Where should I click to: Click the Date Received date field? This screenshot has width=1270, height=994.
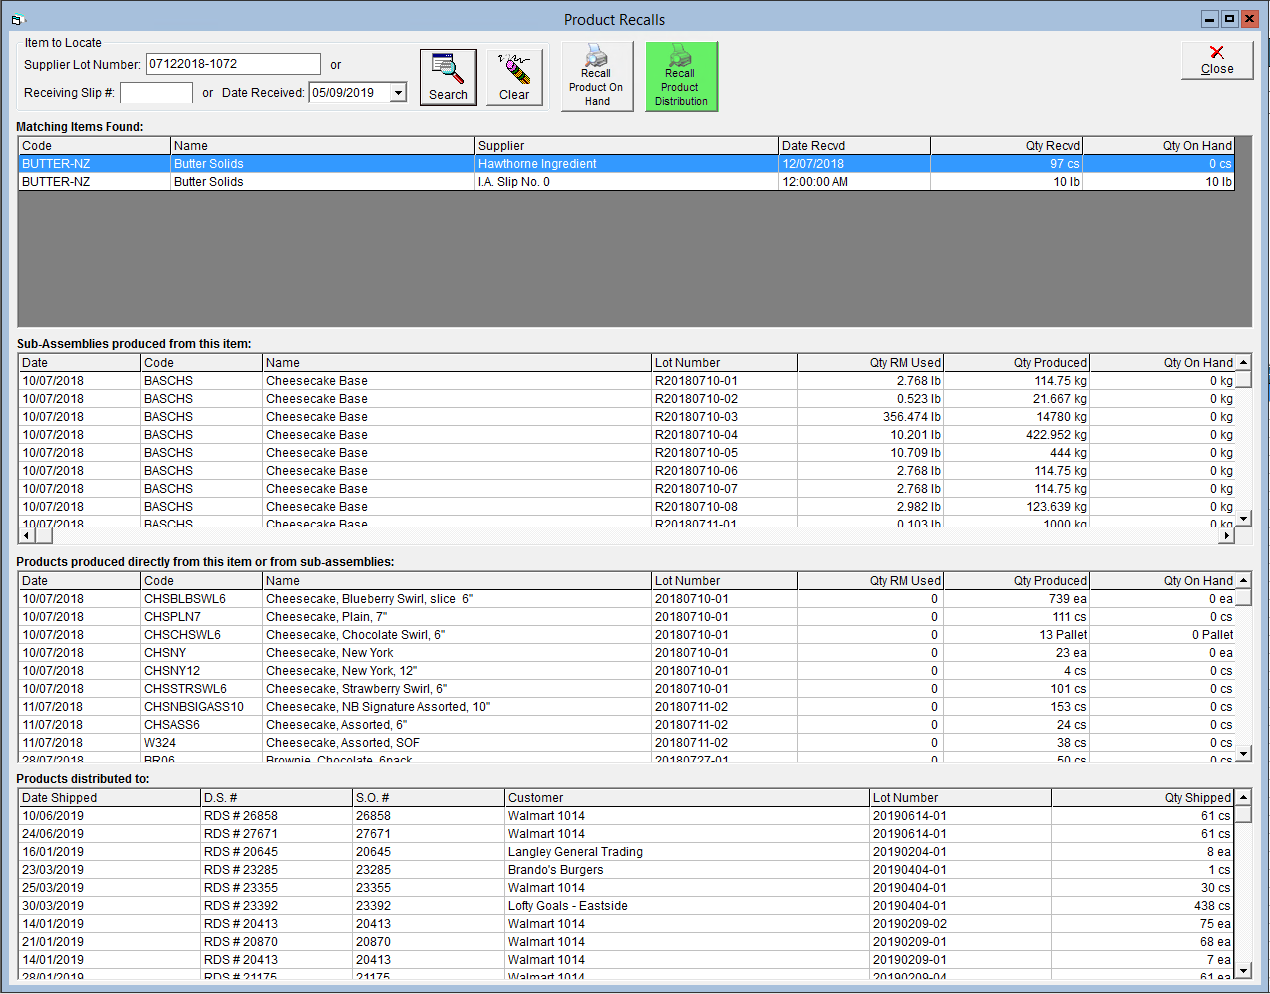(x=349, y=93)
